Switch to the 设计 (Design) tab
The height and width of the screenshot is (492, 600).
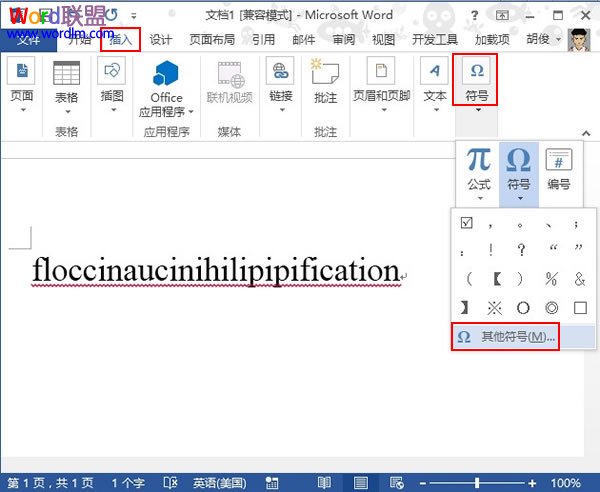coord(161,39)
